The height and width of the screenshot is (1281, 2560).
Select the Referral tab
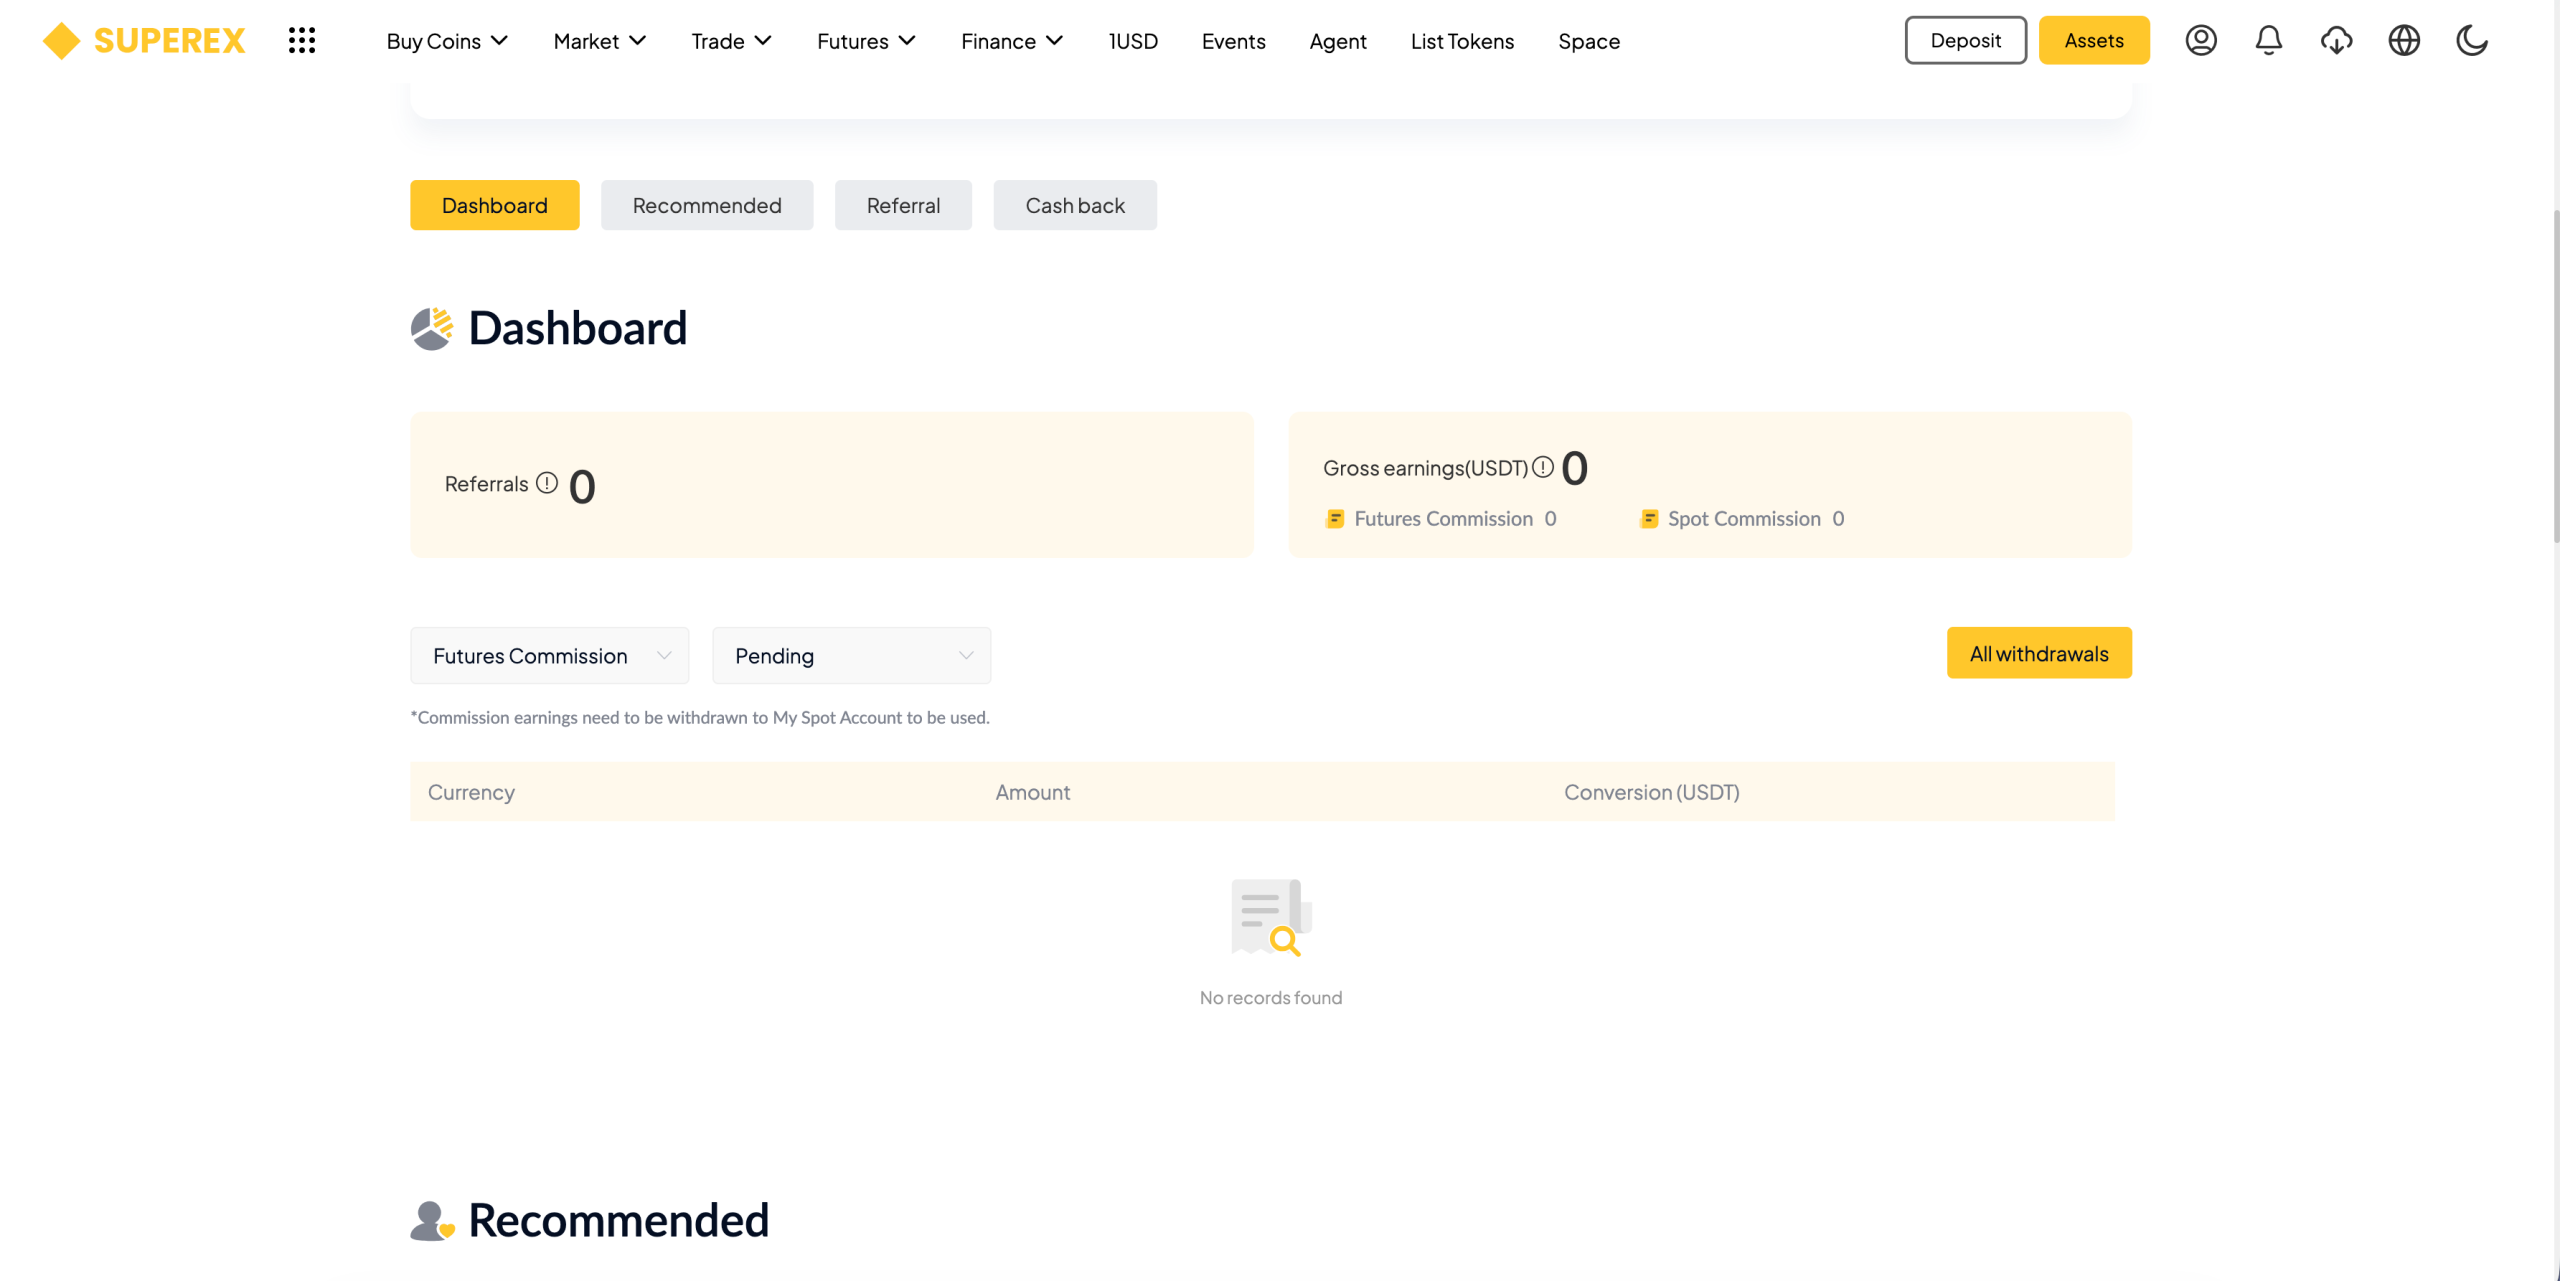point(903,205)
